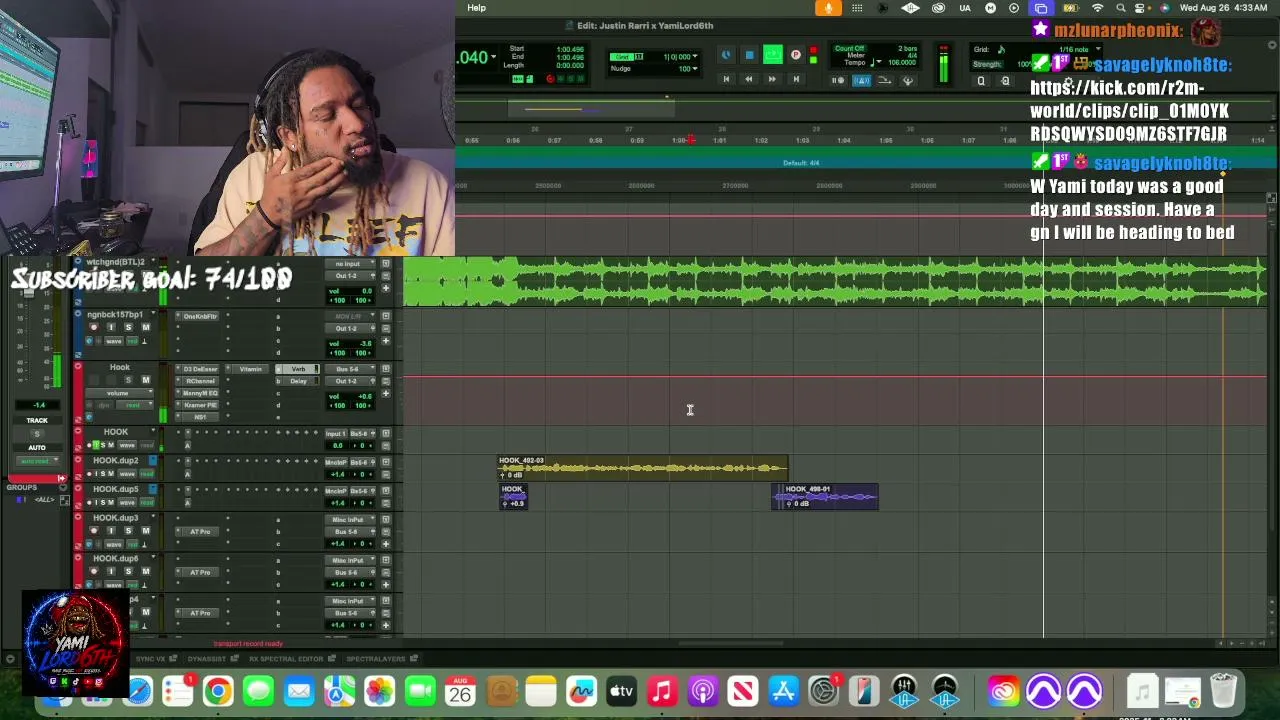Image resolution: width=1280 pixels, height=720 pixels.
Task: Open Podcasts from the Dock
Action: pyautogui.click(x=702, y=691)
